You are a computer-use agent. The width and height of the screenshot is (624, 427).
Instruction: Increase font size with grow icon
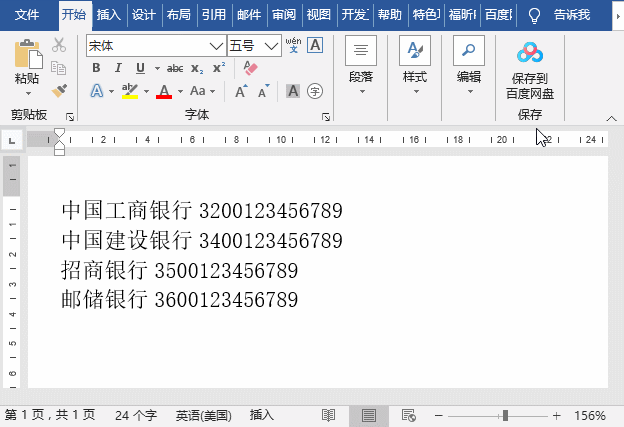(x=242, y=91)
